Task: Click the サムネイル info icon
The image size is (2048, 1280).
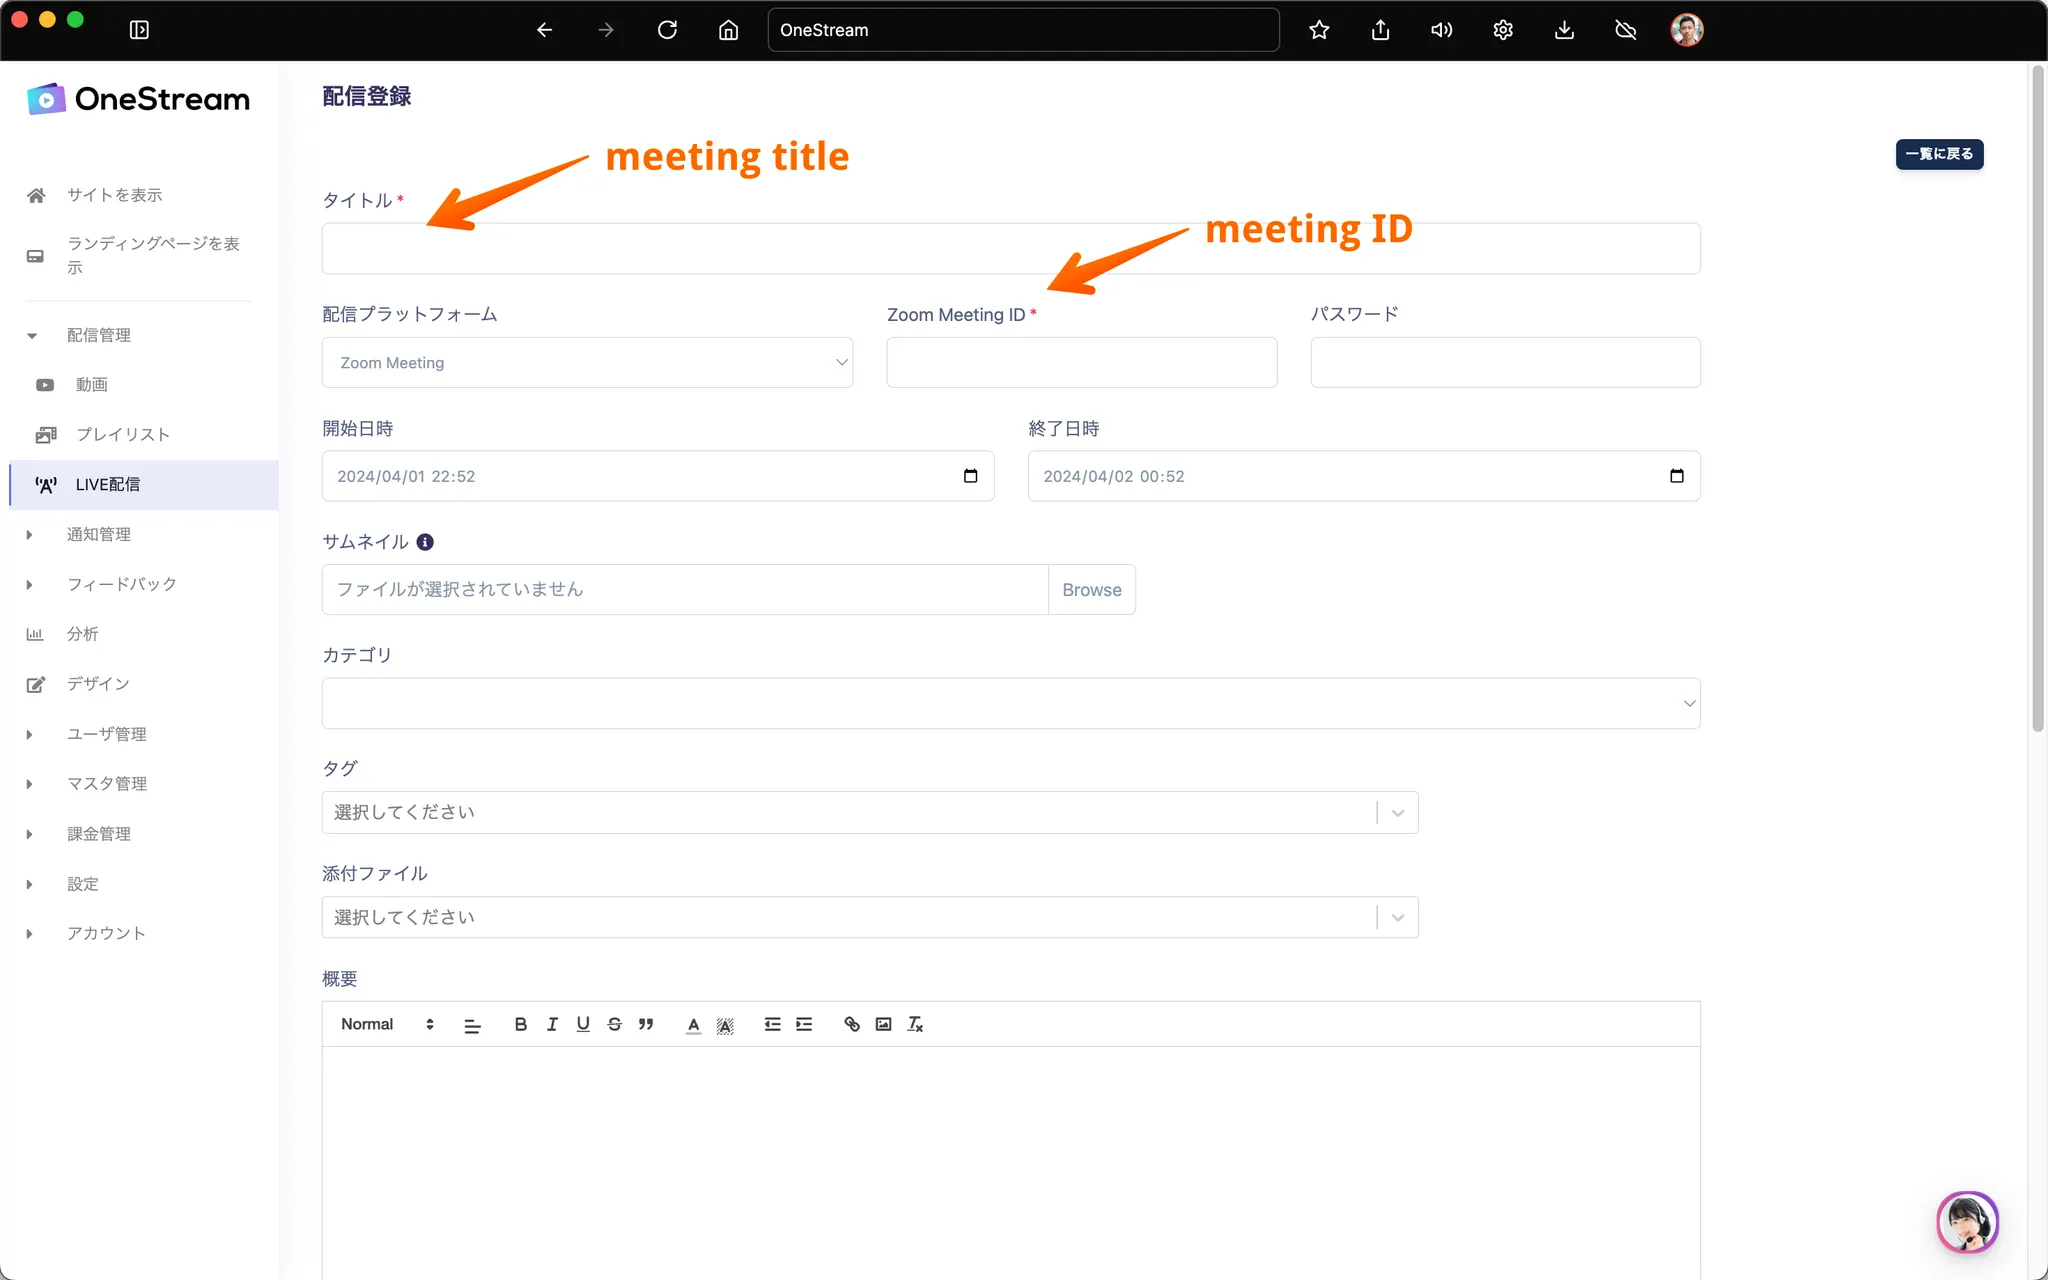Action: click(x=425, y=542)
